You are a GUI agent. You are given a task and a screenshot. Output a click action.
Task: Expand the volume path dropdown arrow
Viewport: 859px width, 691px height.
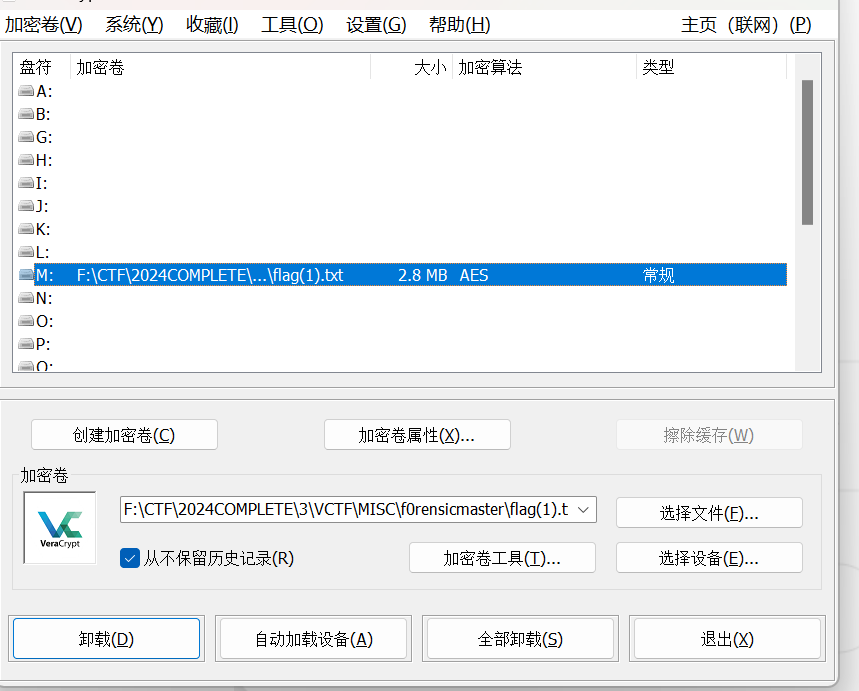pos(583,510)
